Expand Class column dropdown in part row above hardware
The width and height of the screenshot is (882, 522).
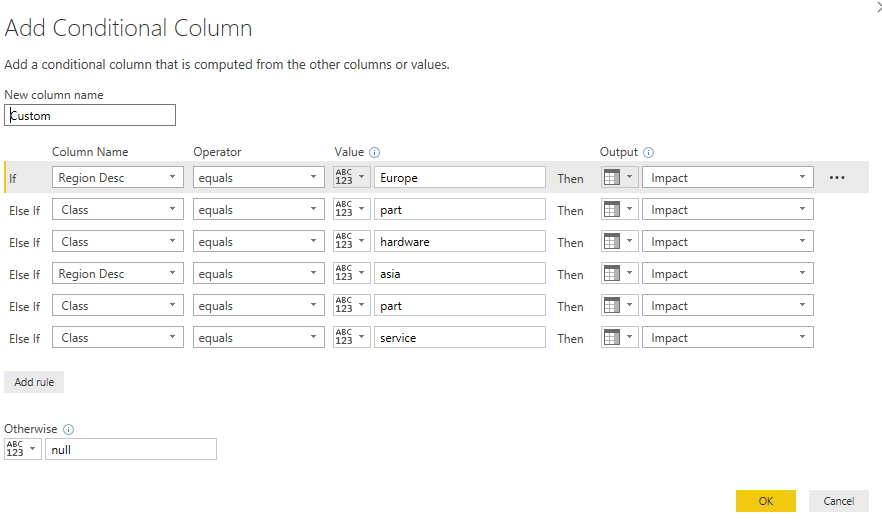coord(118,209)
